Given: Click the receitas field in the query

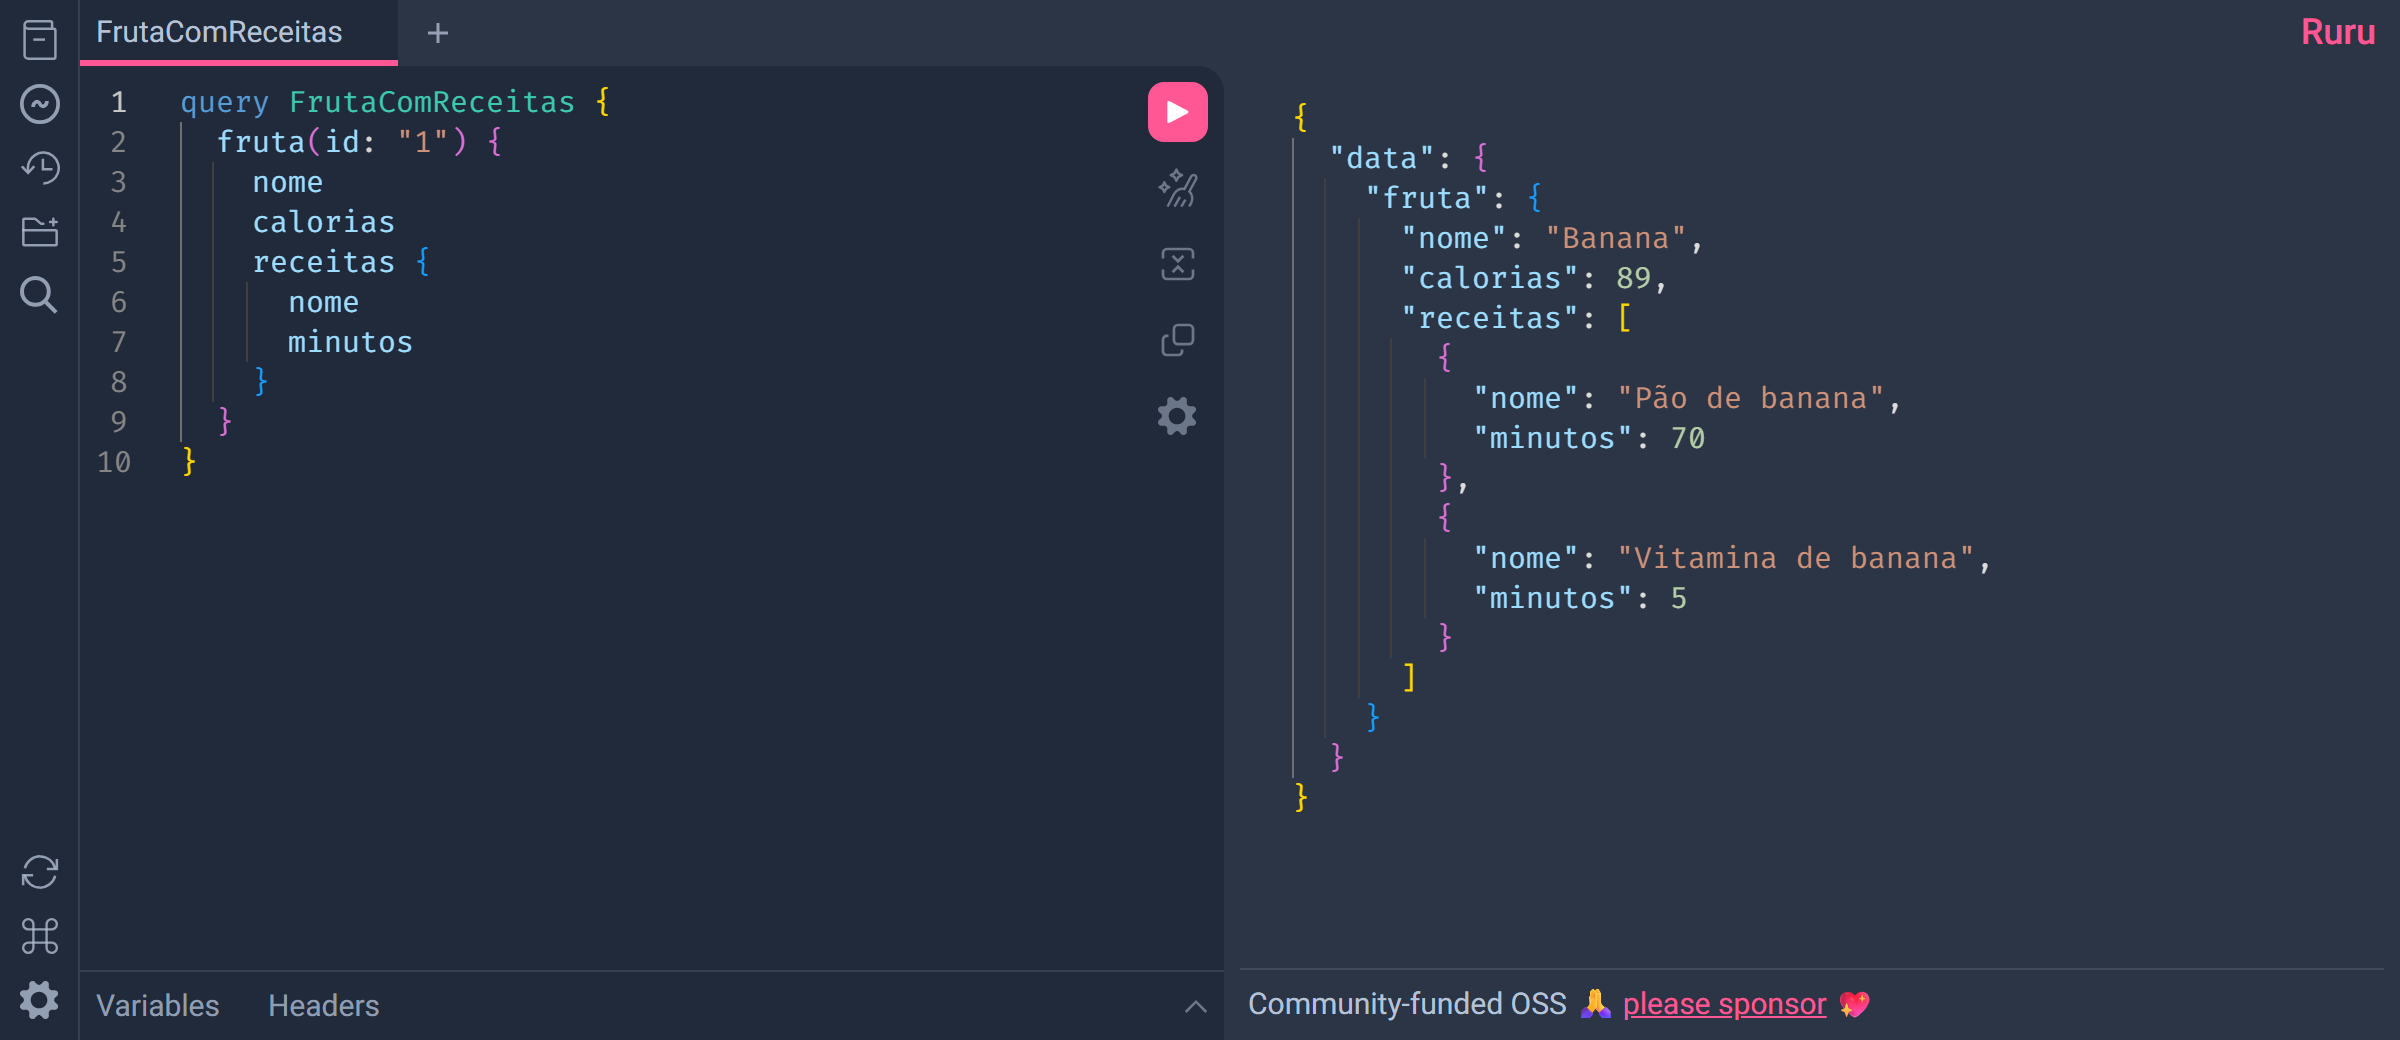Looking at the screenshot, I should click(x=323, y=262).
